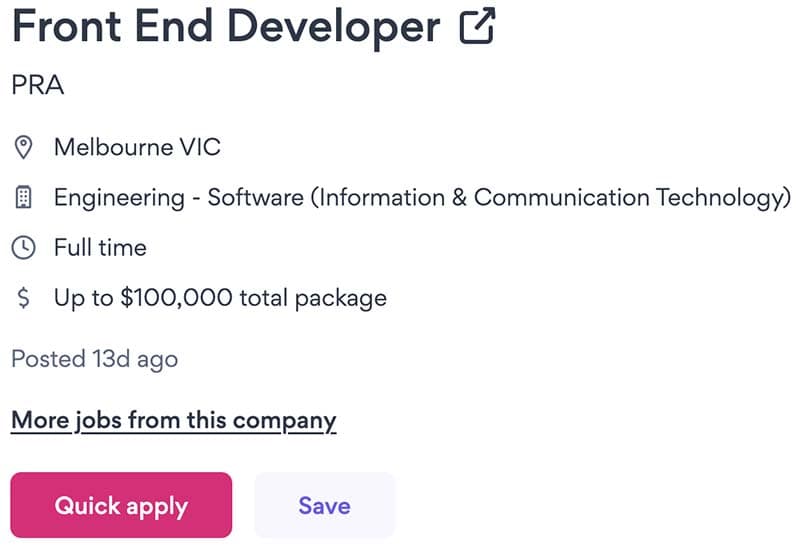Click the clock work-type icon
Screen dimensions: 800x547
[23, 248]
